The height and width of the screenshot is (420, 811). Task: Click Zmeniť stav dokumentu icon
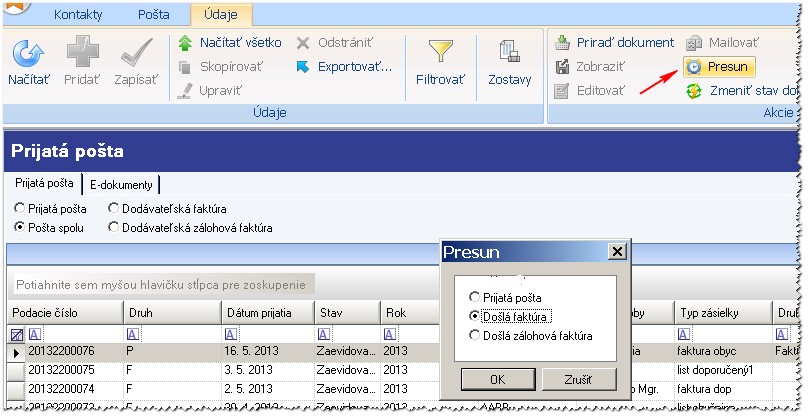(694, 91)
